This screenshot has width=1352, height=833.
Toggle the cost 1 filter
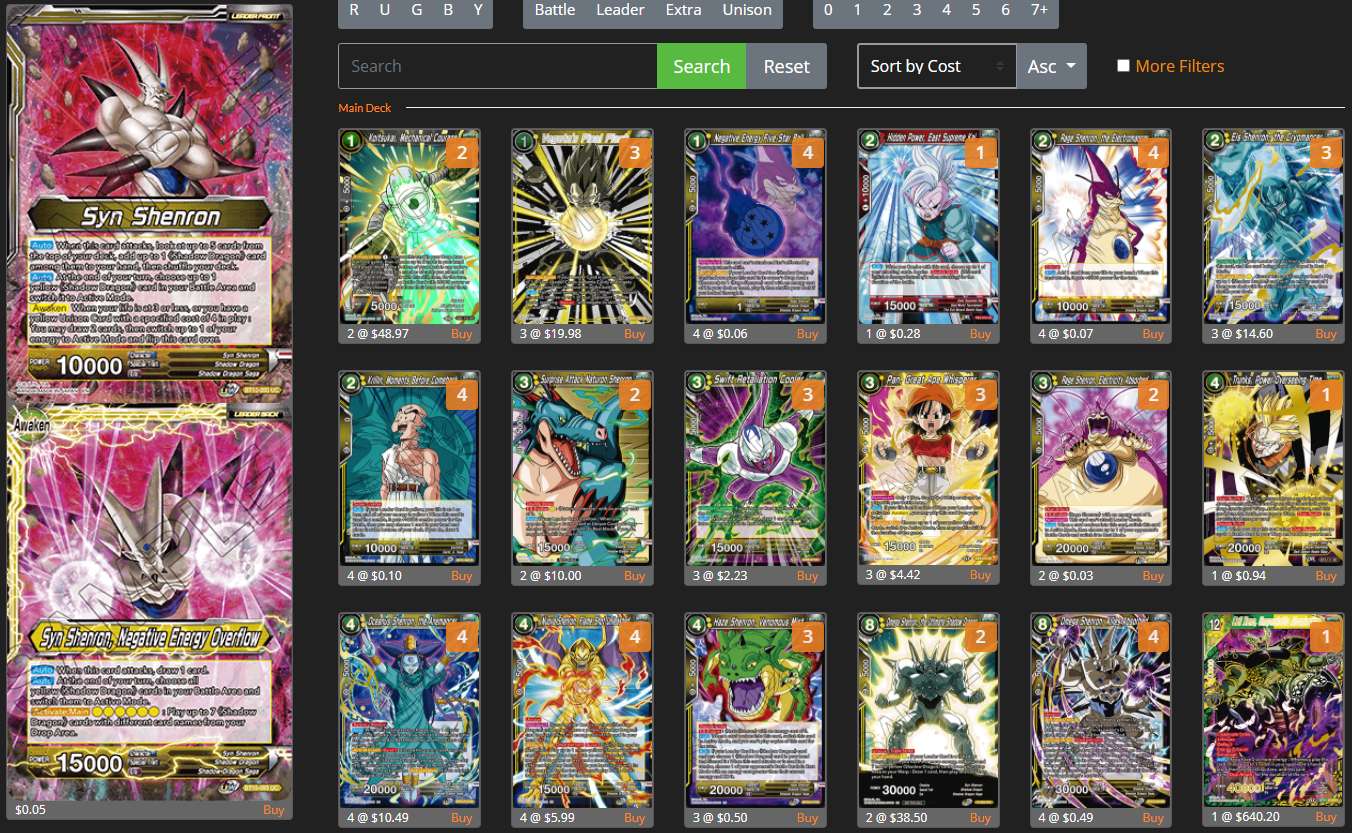[857, 9]
